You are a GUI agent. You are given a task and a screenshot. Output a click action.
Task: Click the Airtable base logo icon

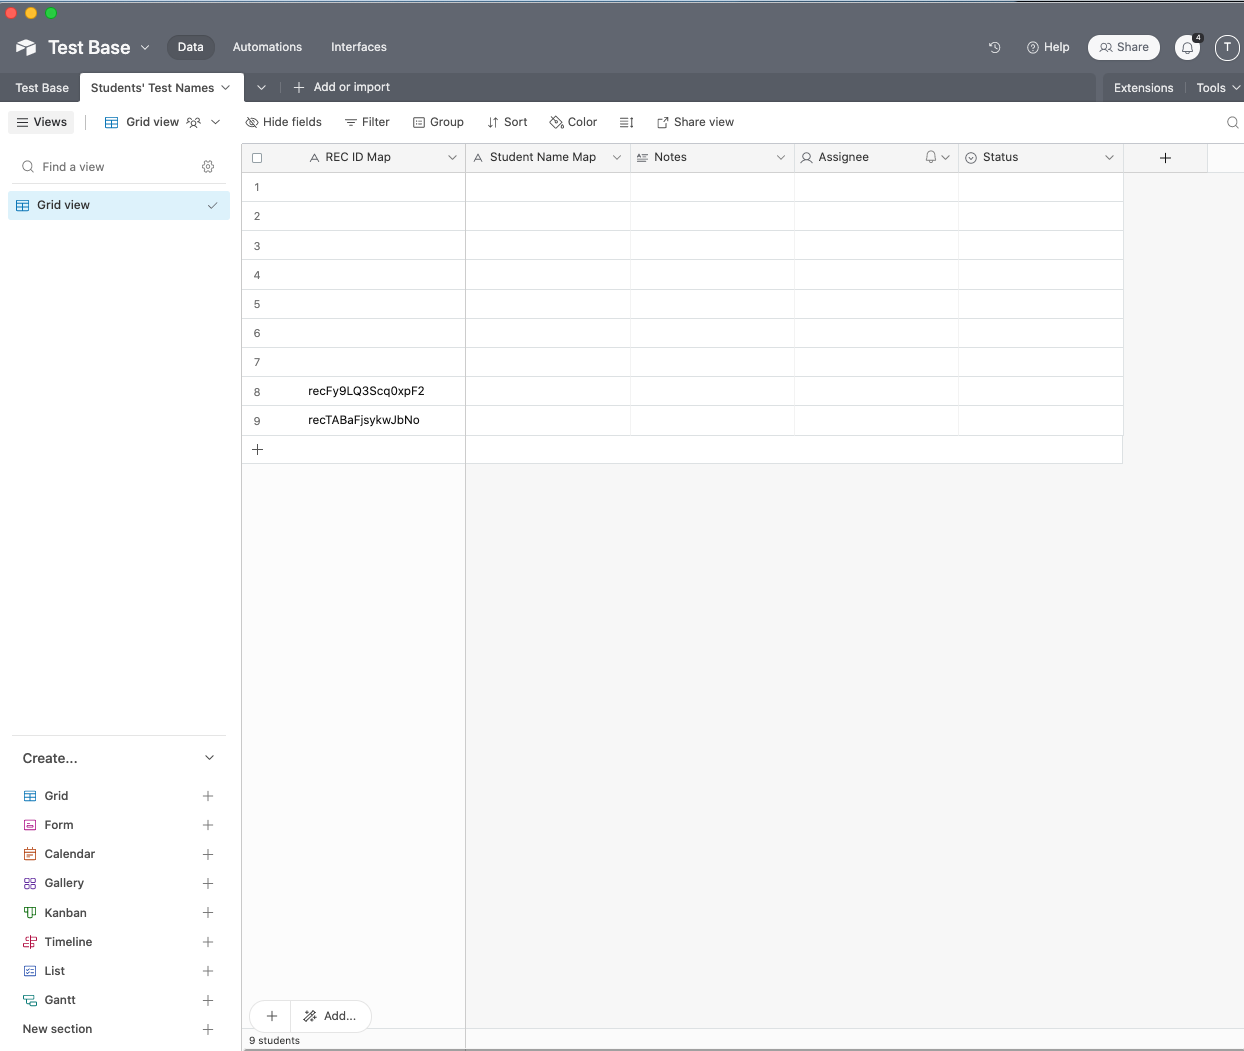coord(26,47)
